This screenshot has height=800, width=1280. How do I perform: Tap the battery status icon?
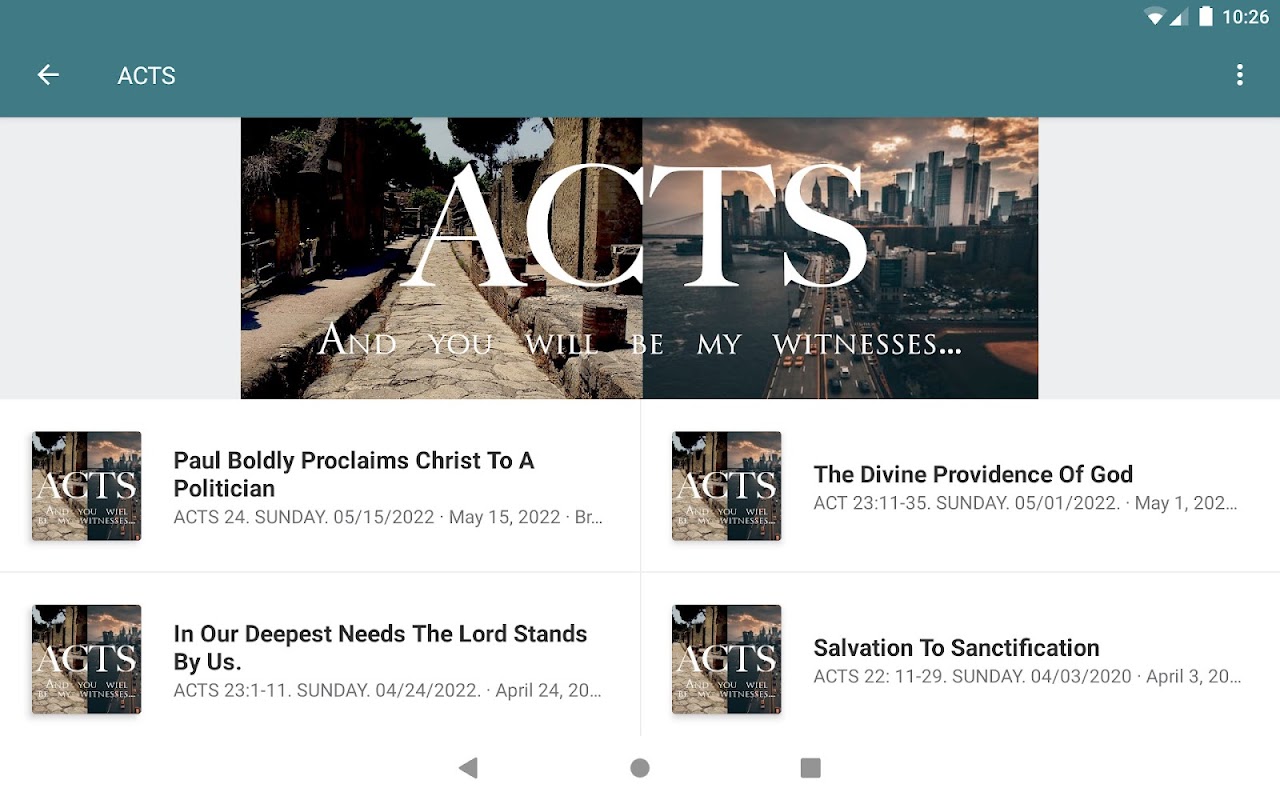pyautogui.click(x=1206, y=16)
